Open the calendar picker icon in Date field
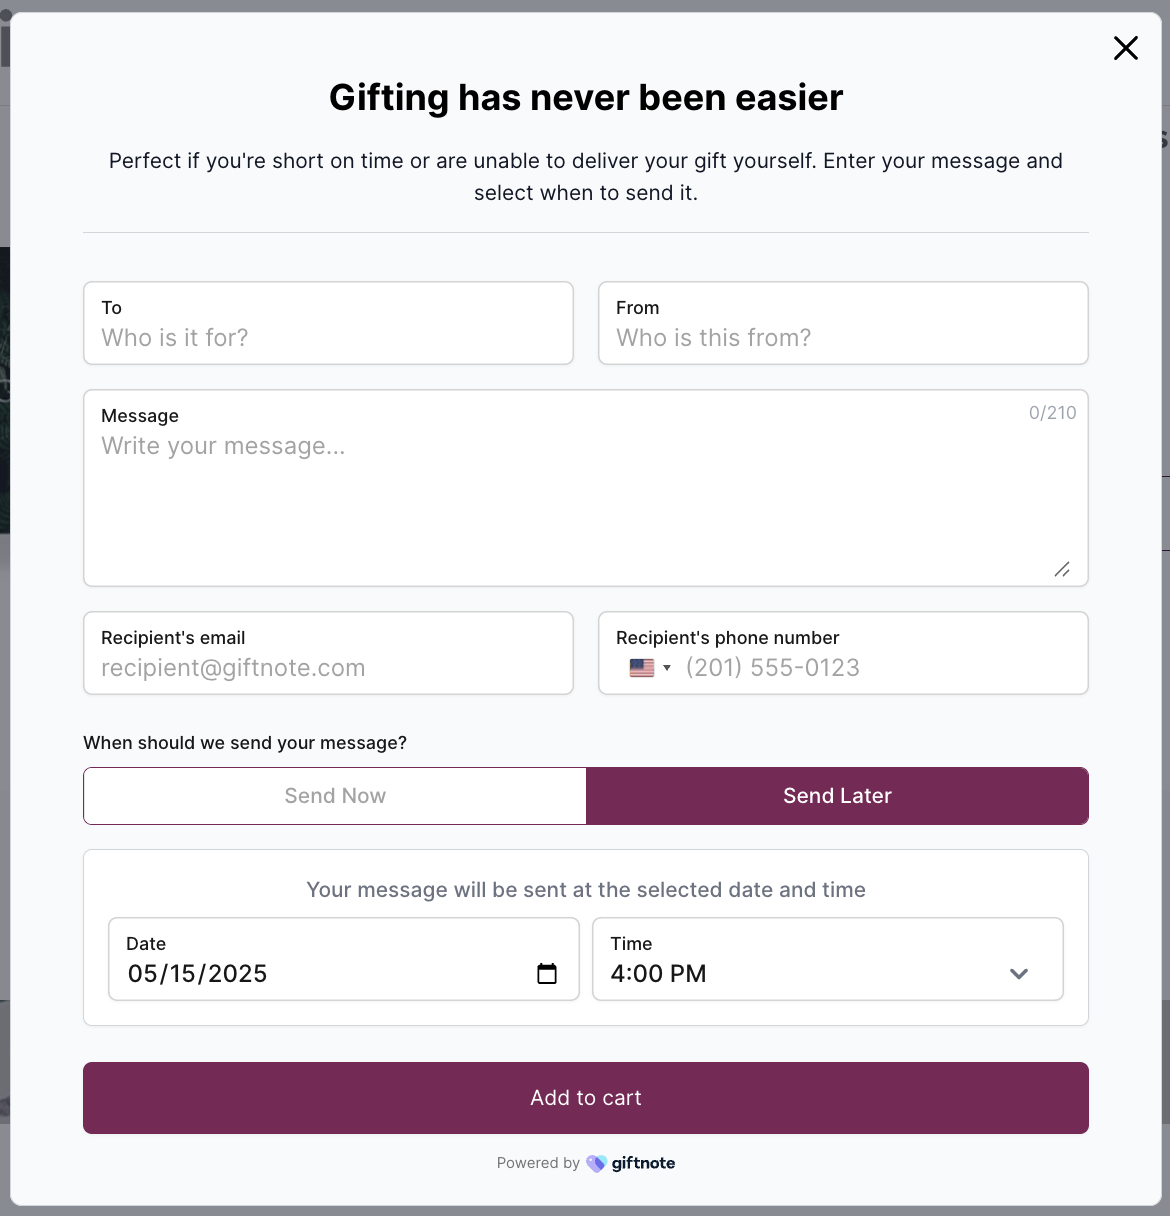 coord(547,974)
